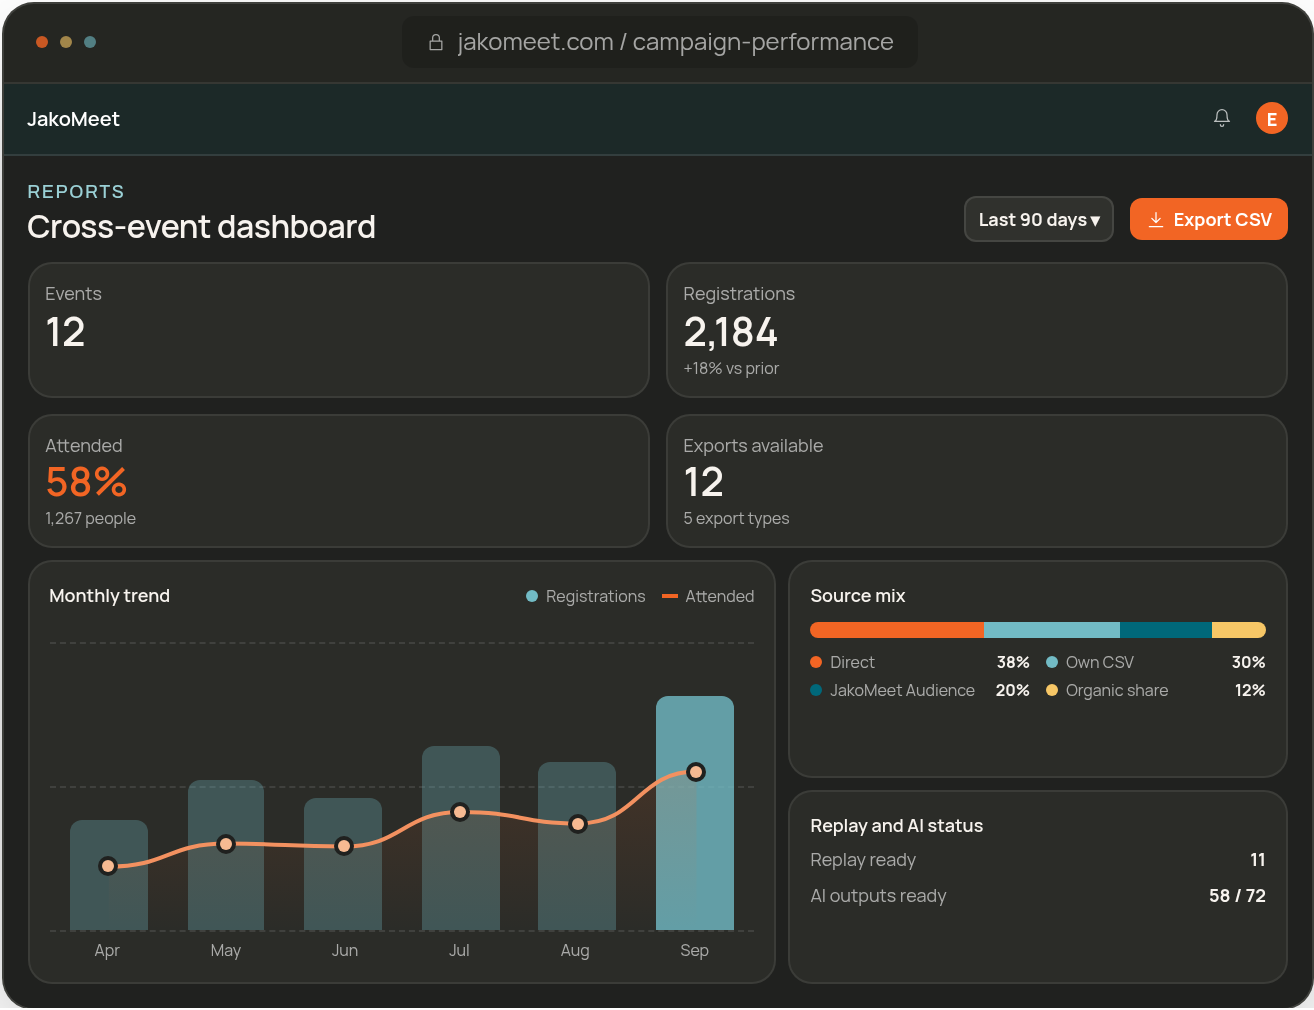
Task: Click the "5 export types" text
Action: pyautogui.click(x=736, y=518)
